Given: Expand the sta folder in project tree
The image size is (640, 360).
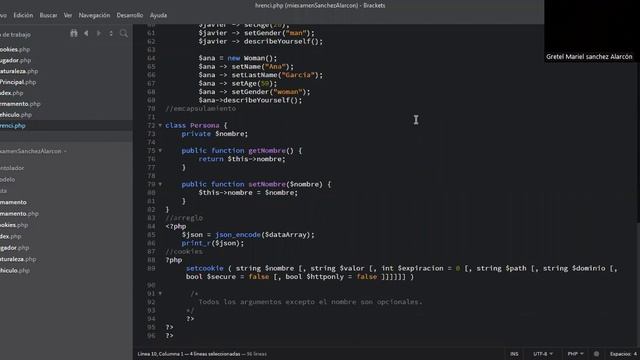Looking at the screenshot, I should [4, 191].
